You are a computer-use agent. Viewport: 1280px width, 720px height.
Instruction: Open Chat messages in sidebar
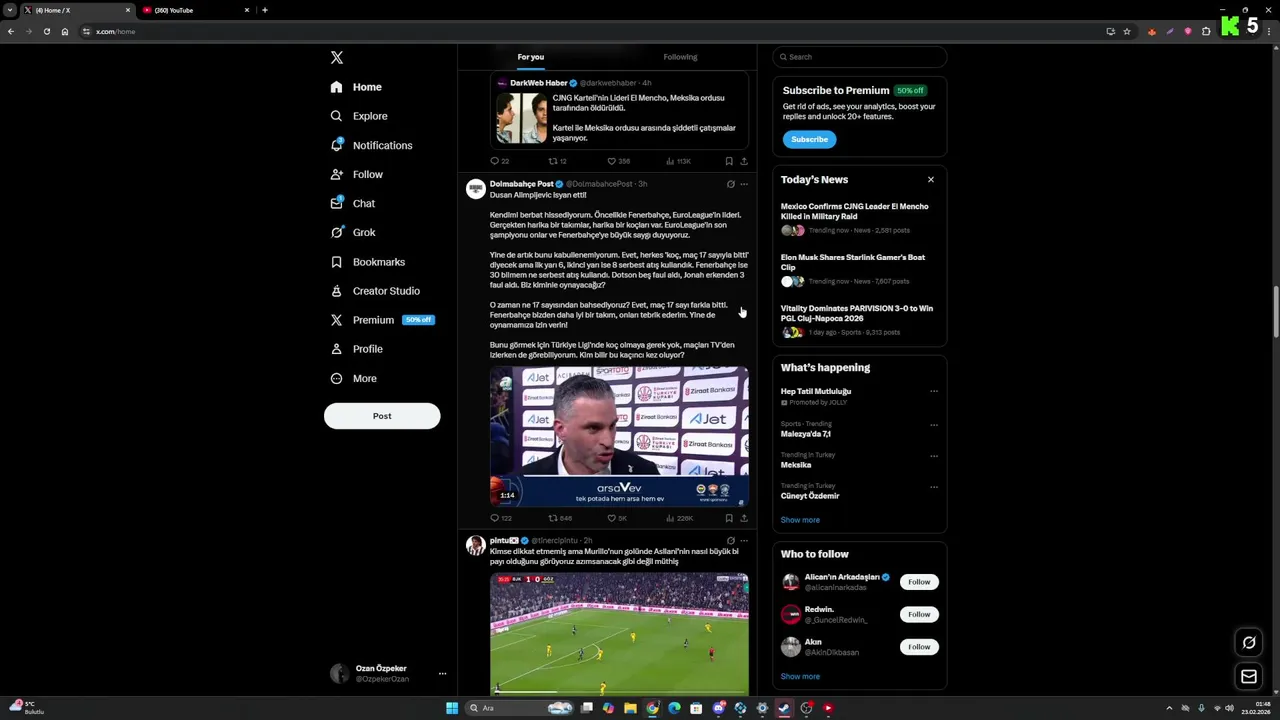point(353,203)
